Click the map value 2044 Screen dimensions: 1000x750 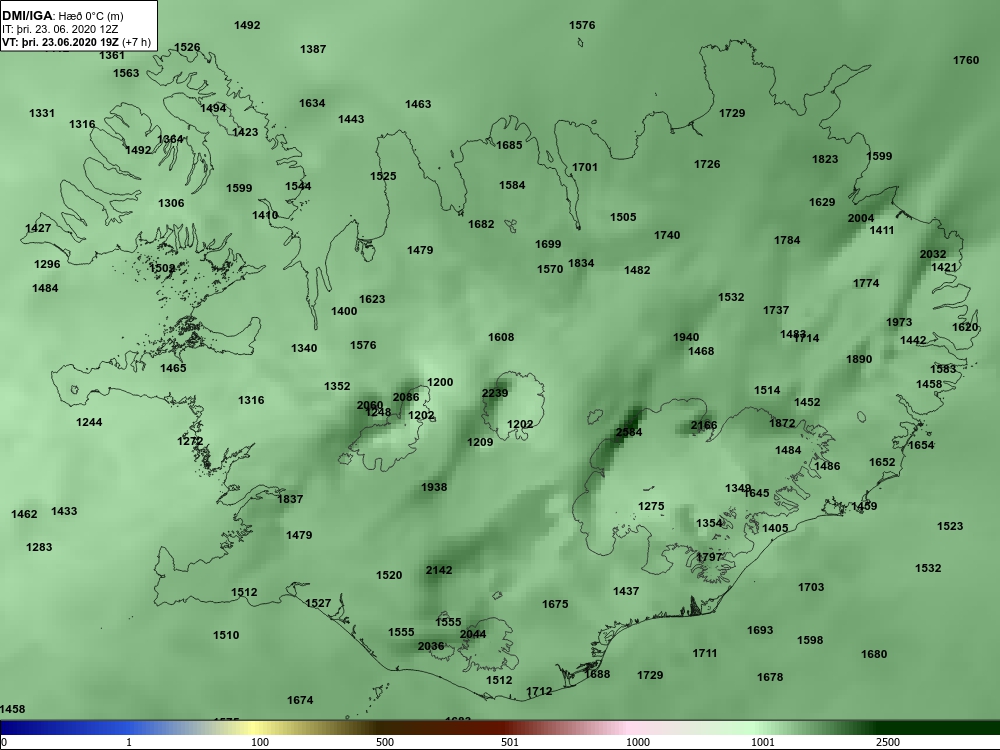point(473,634)
